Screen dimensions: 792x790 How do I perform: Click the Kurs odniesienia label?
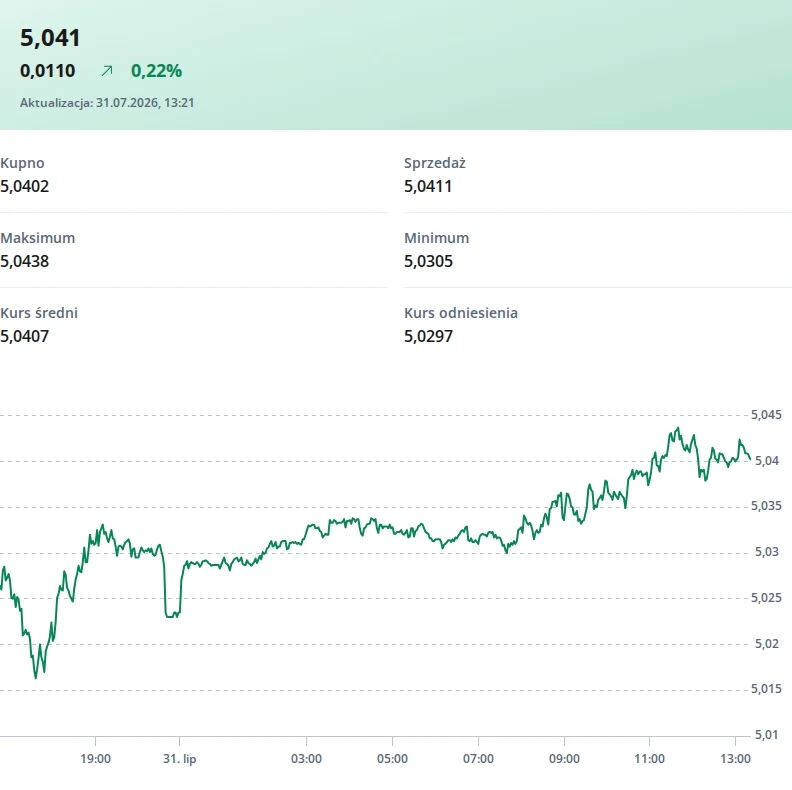[x=461, y=313]
